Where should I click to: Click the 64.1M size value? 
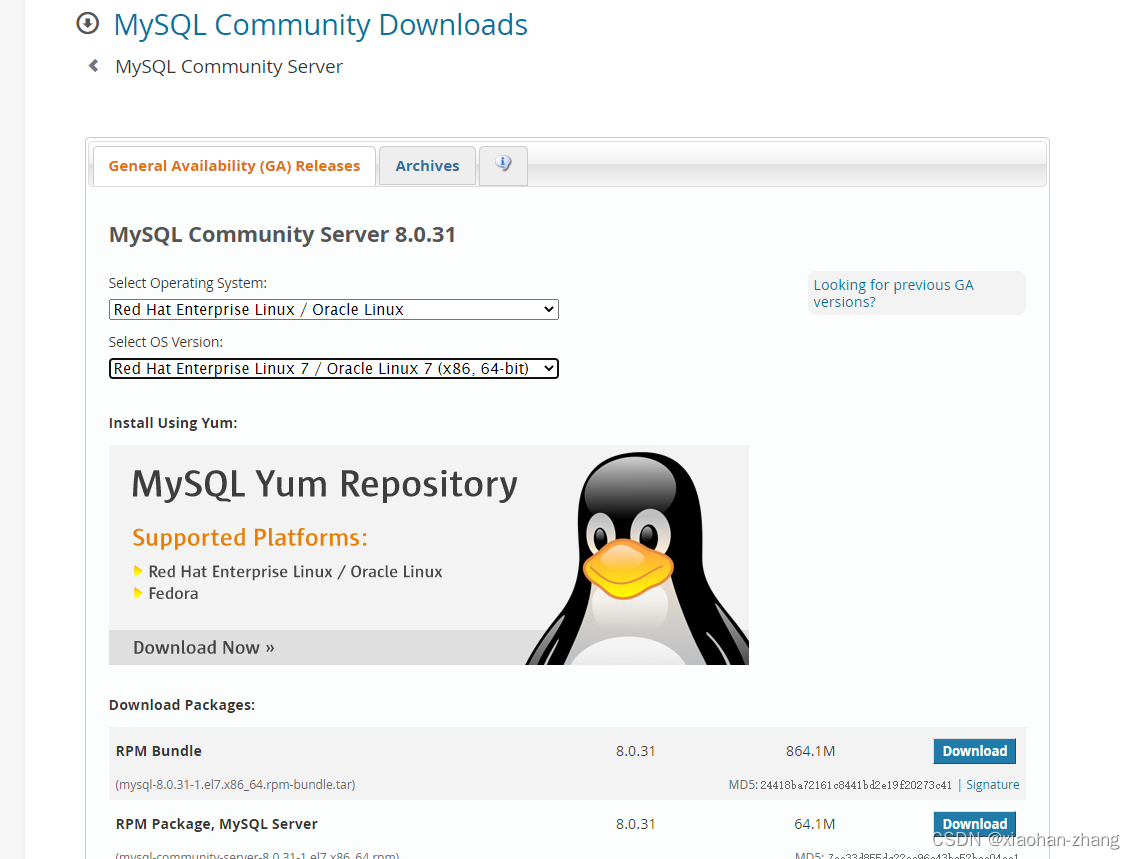click(x=814, y=824)
